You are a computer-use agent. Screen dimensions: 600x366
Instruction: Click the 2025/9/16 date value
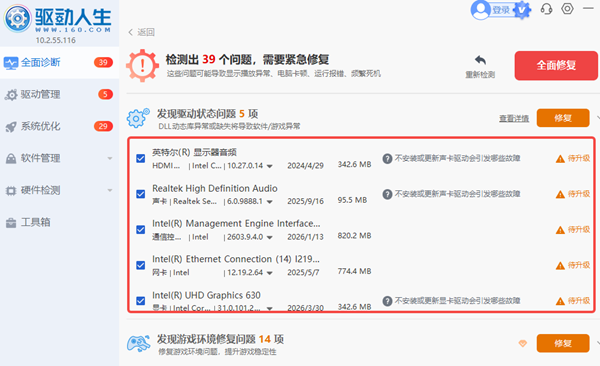coord(305,201)
